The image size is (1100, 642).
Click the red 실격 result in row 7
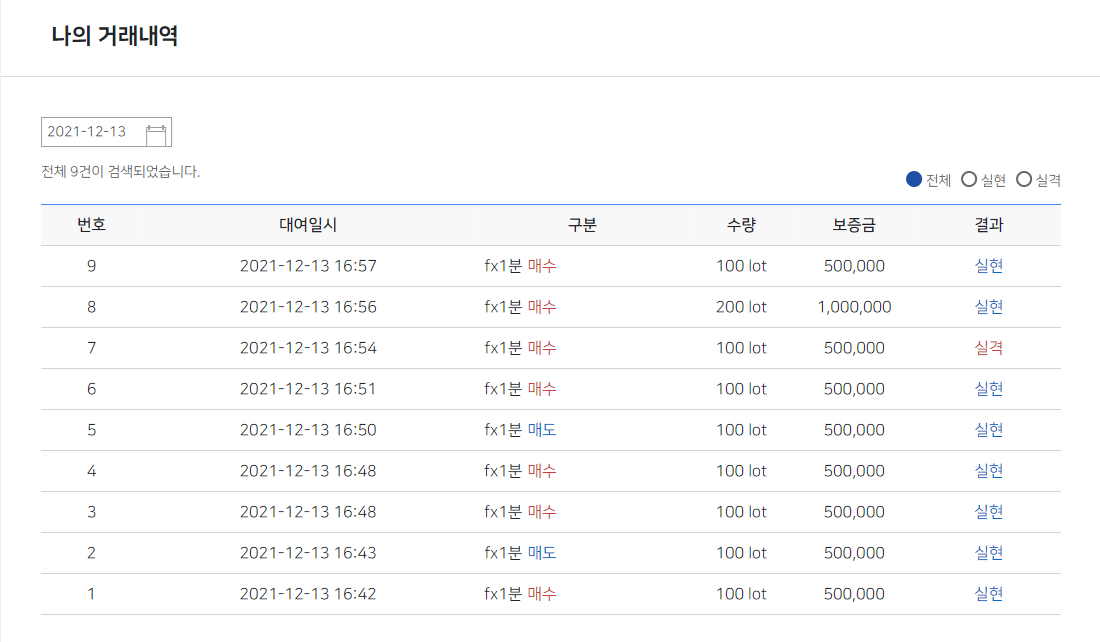(988, 348)
